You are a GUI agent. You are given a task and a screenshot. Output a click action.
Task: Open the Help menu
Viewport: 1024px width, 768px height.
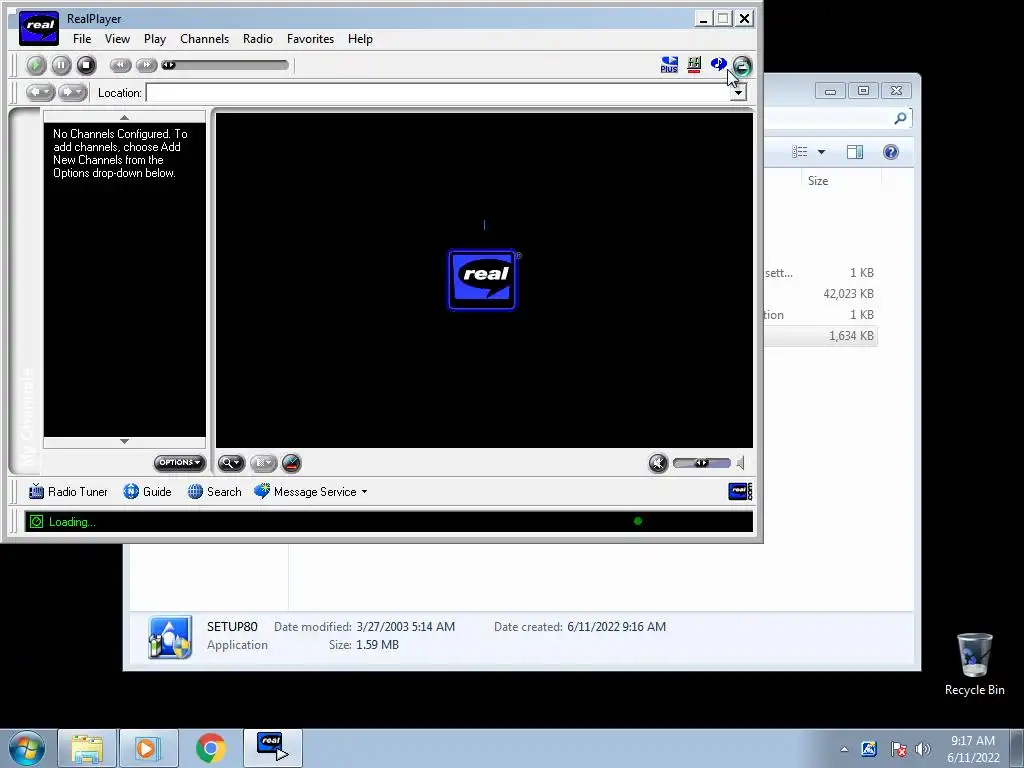(x=360, y=39)
